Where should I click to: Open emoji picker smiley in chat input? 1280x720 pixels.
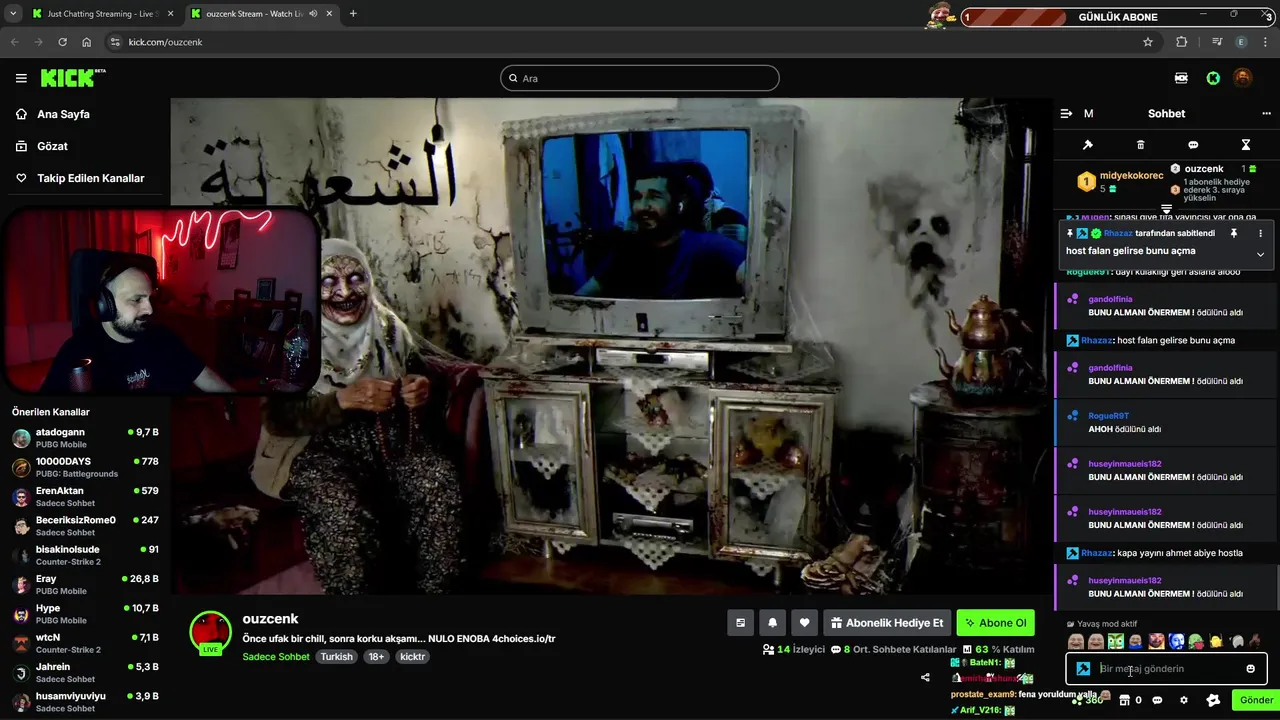(1250, 669)
